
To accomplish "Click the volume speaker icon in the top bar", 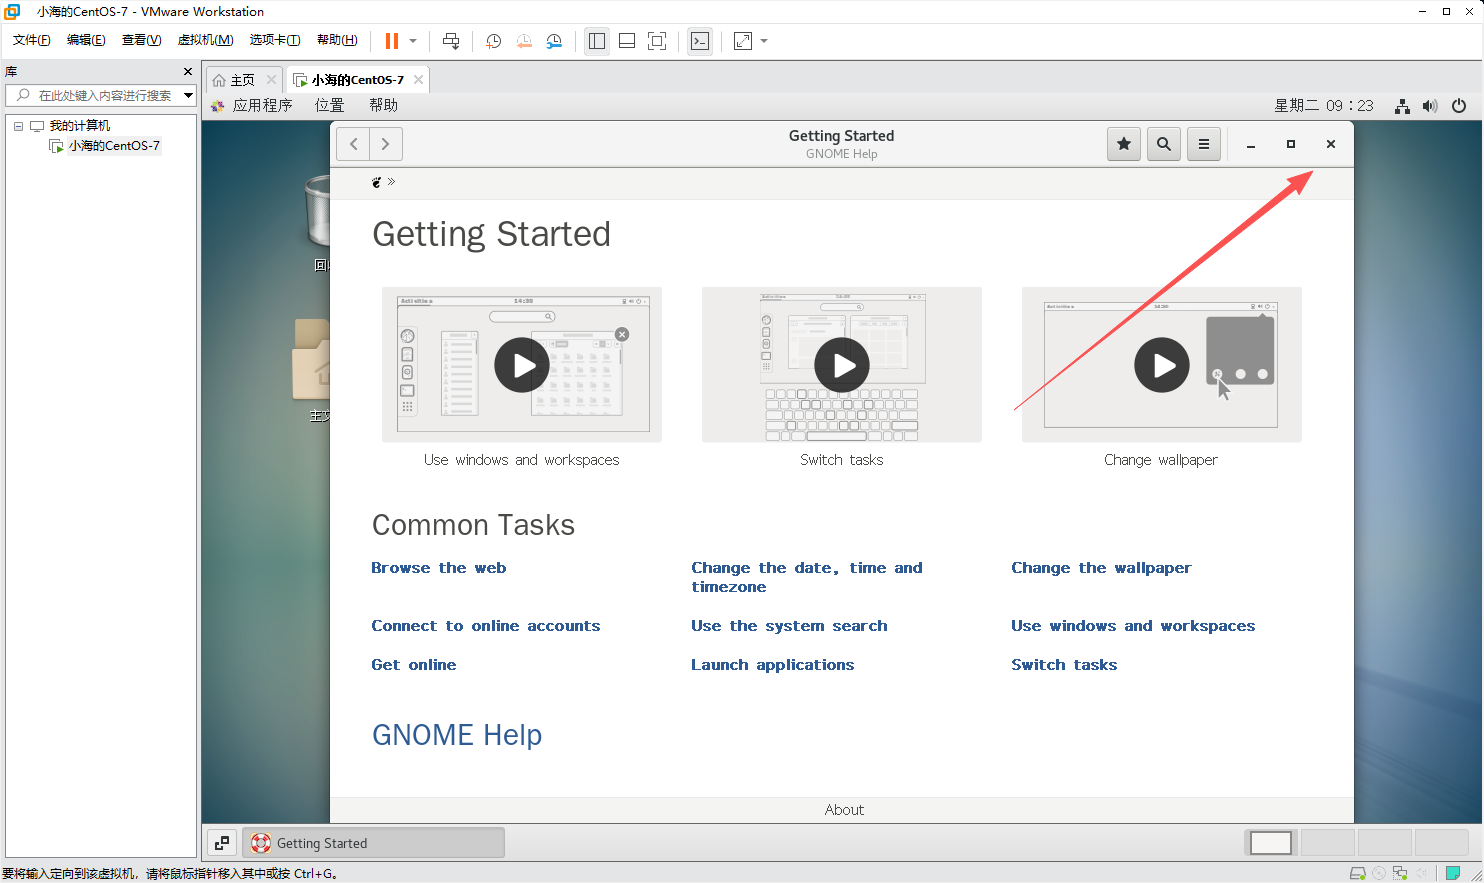I will (x=1430, y=106).
